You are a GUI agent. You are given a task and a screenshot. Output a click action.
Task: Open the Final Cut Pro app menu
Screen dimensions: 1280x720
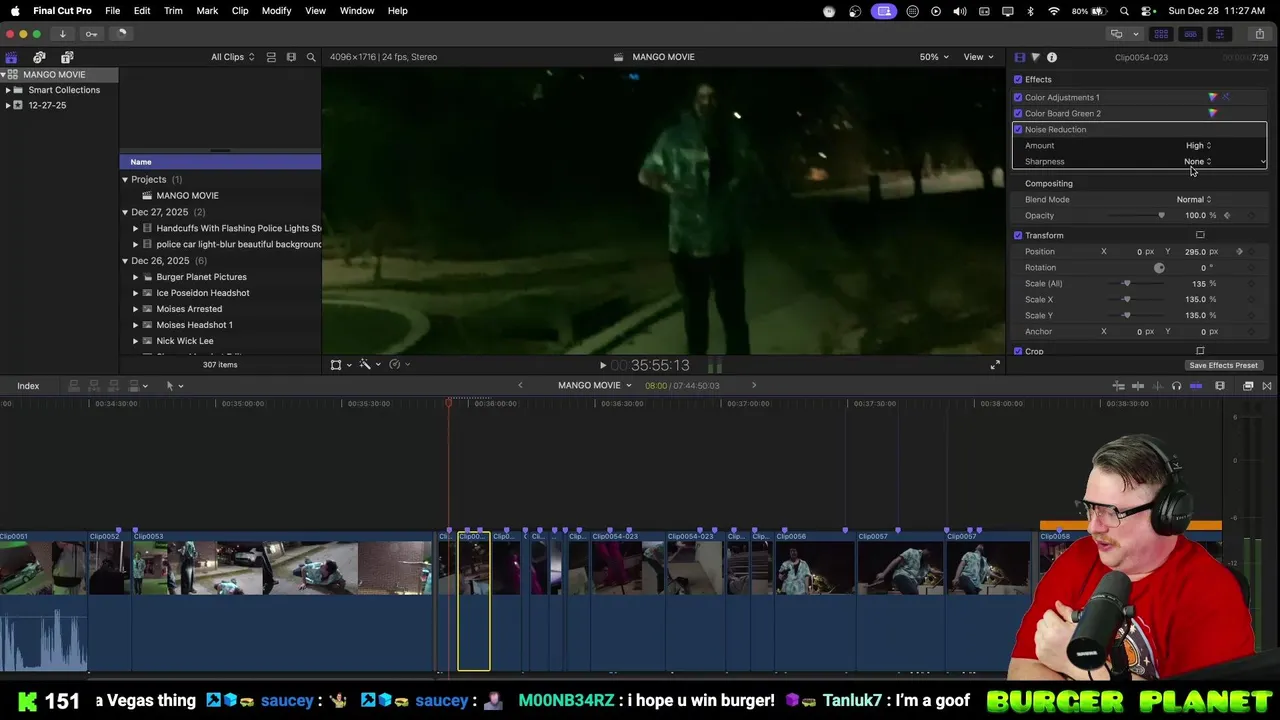pyautogui.click(x=62, y=11)
